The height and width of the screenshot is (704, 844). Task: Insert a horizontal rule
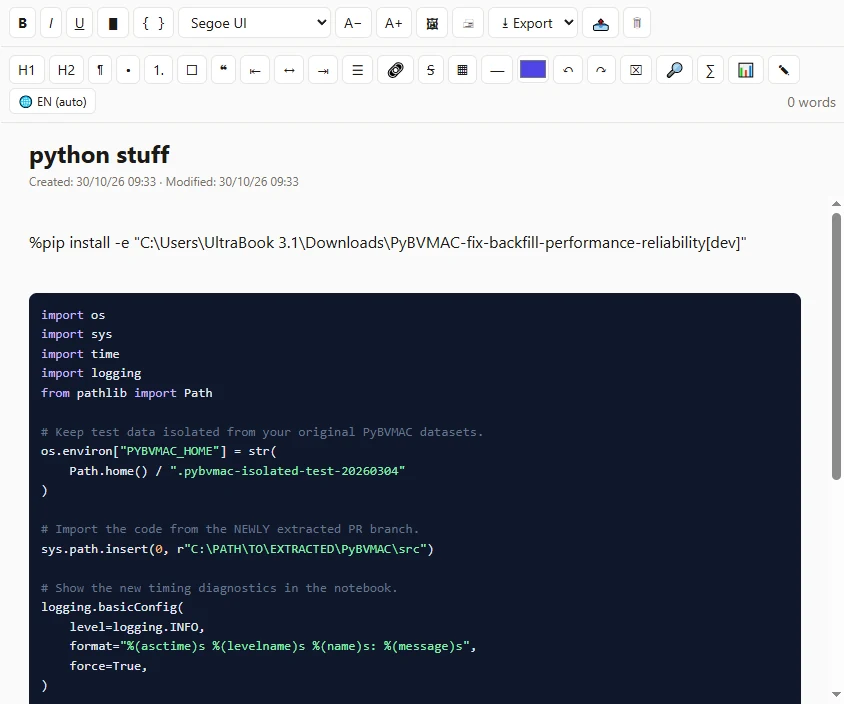point(497,70)
